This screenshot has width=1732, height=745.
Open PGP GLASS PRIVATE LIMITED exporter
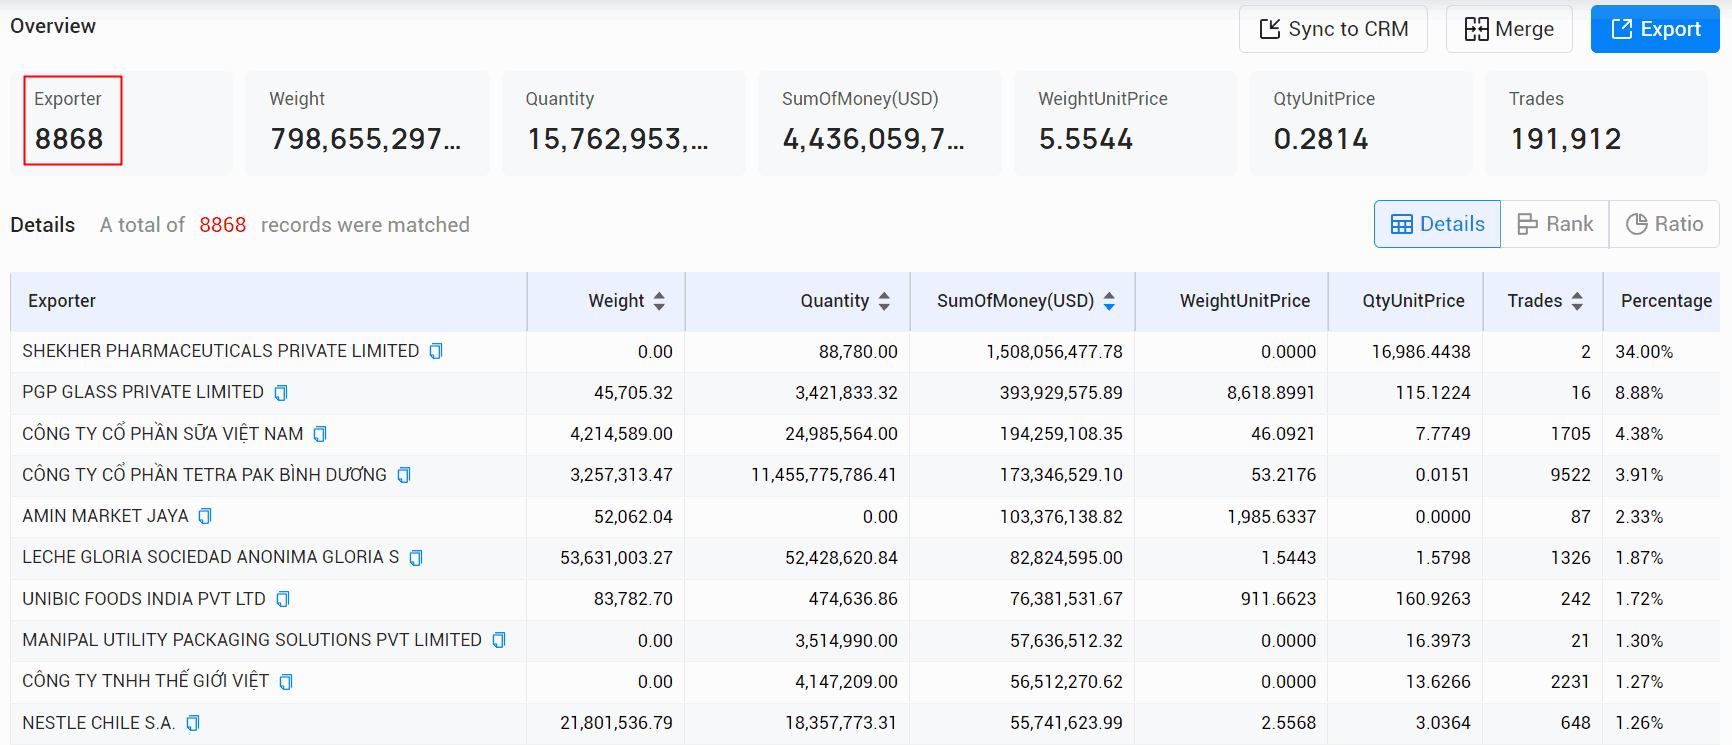point(143,392)
